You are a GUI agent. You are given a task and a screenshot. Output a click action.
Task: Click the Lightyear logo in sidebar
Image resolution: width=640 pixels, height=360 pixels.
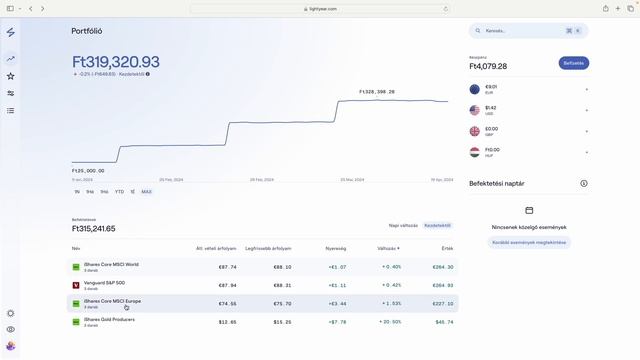(11, 32)
